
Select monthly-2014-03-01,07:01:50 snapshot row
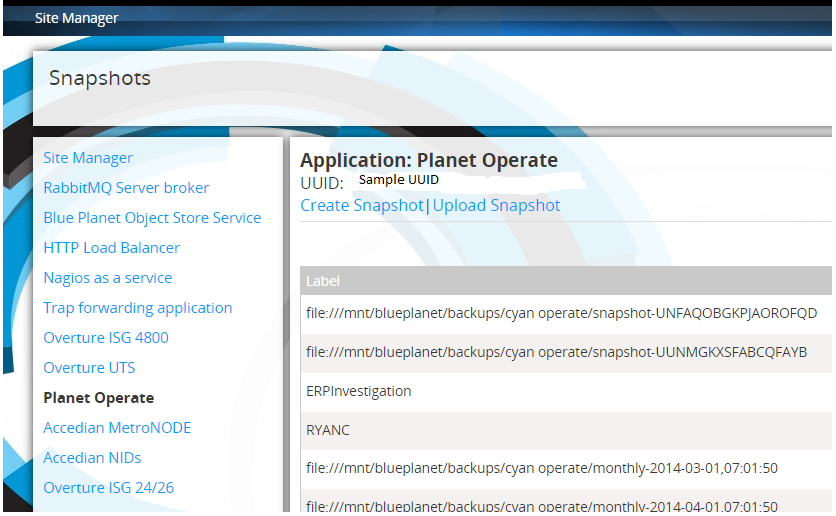tap(566, 469)
